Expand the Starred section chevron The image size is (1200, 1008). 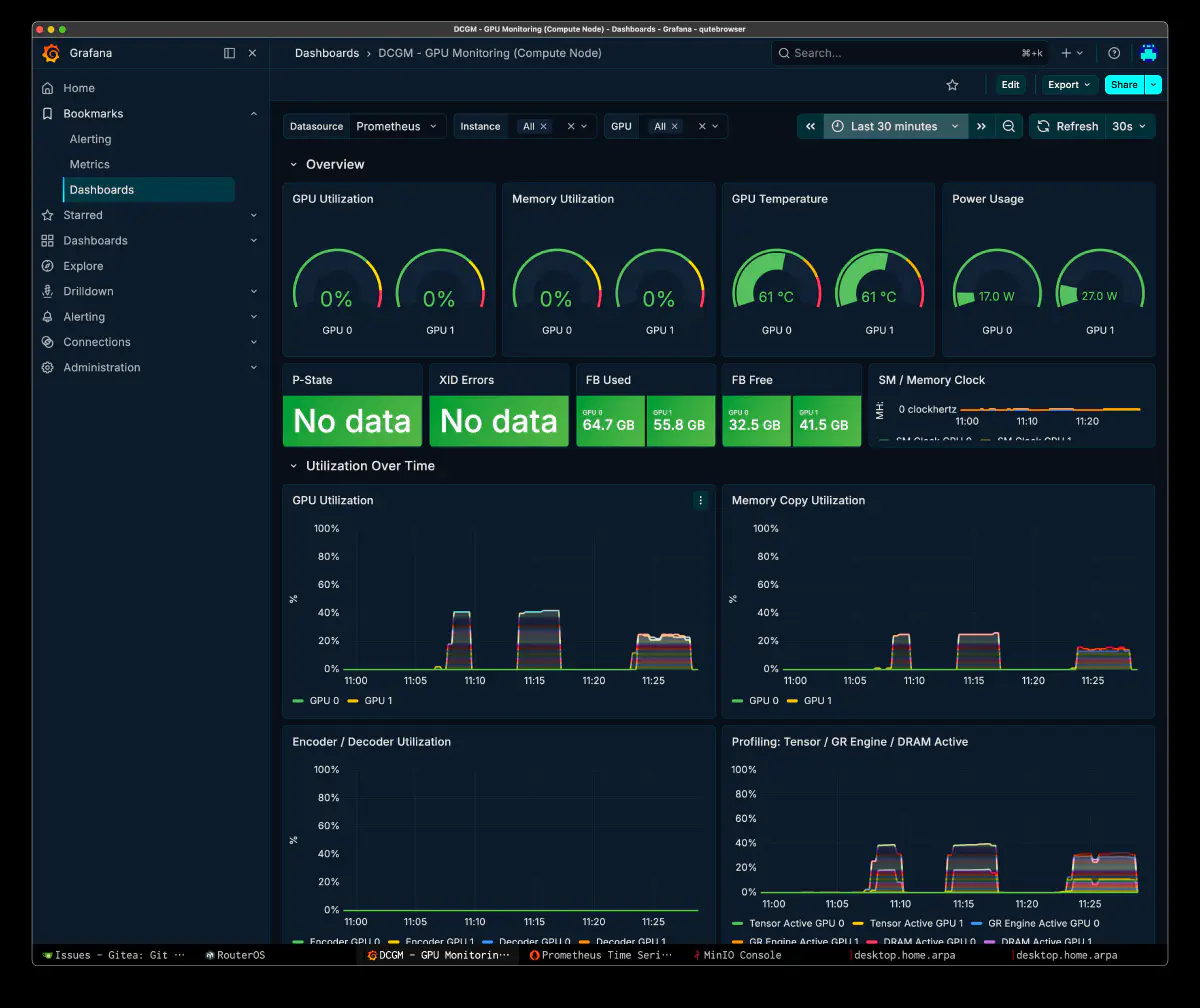pos(253,215)
